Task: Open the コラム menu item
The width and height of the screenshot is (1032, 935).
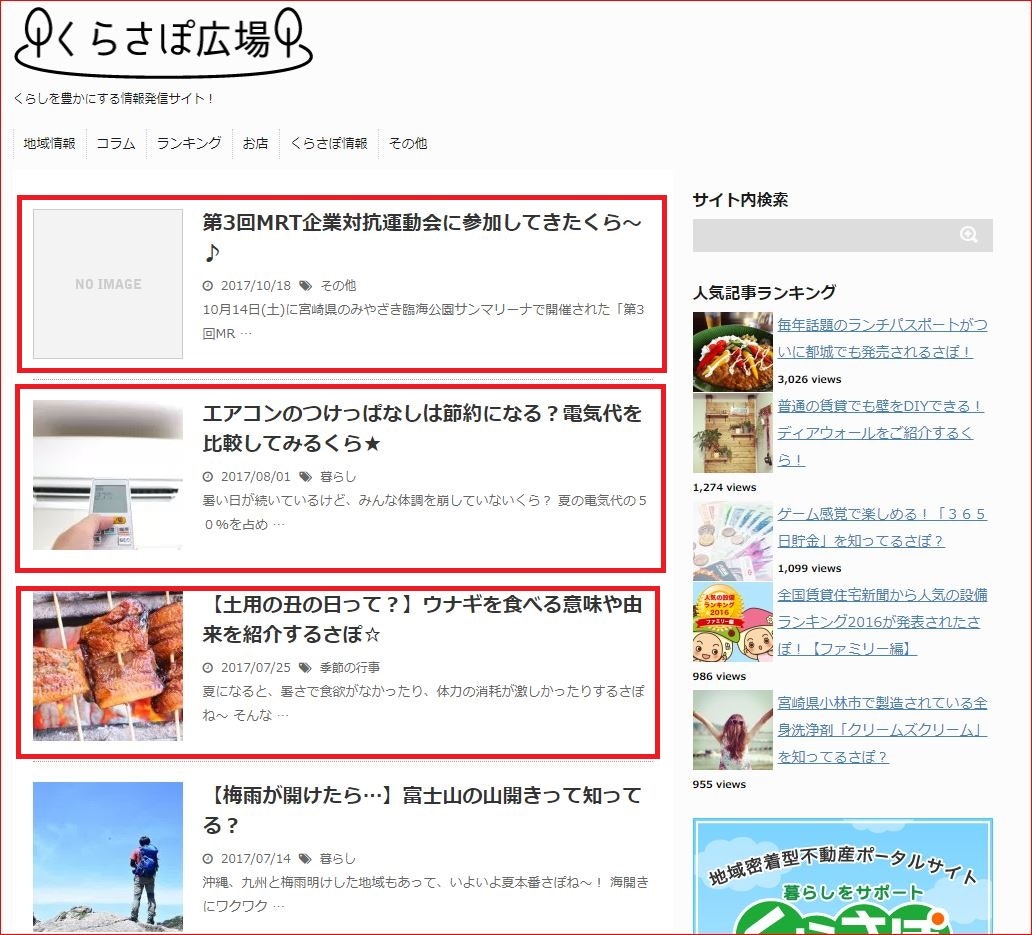Action: tap(116, 143)
